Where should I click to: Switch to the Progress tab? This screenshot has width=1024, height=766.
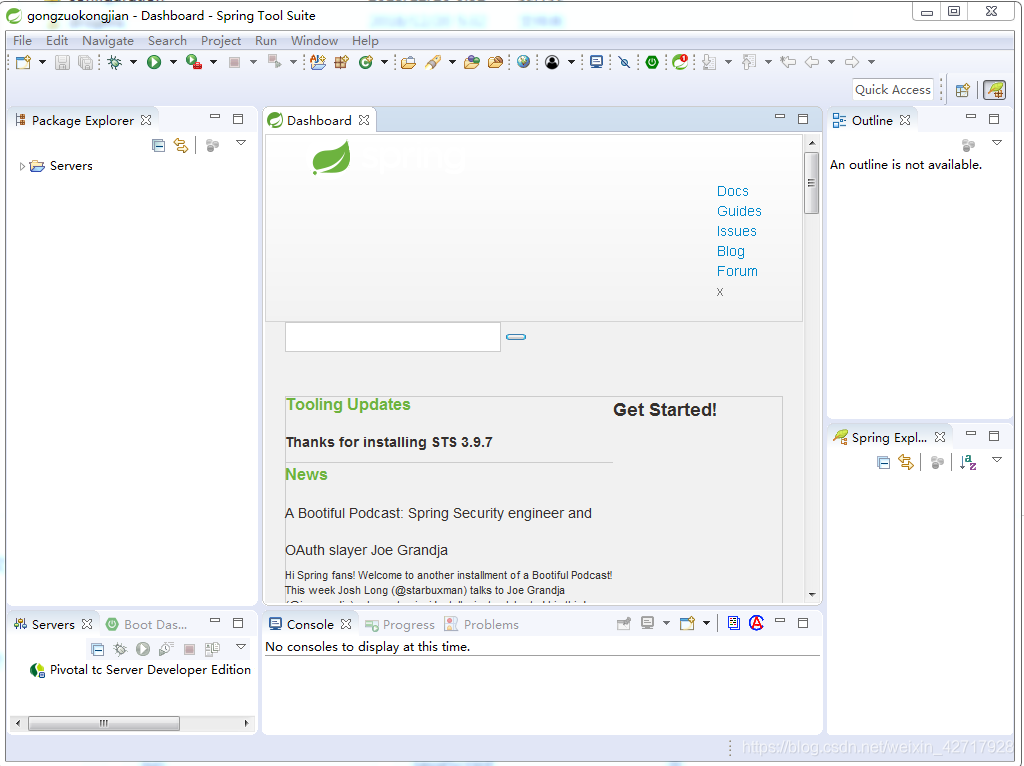click(x=400, y=625)
